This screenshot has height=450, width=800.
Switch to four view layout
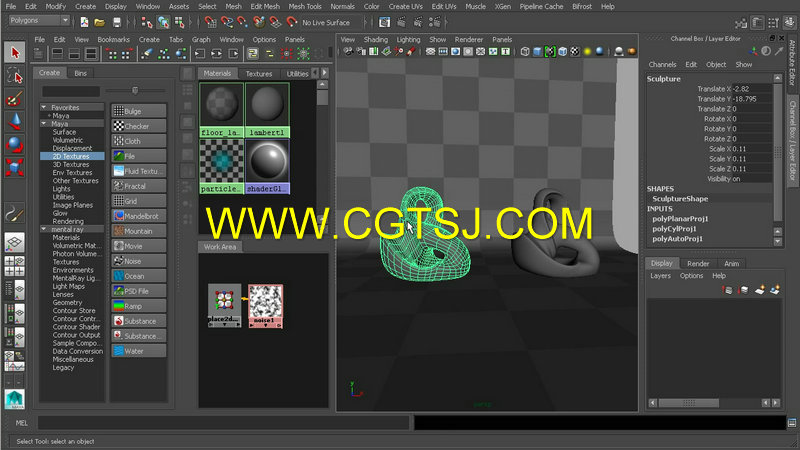point(15,266)
